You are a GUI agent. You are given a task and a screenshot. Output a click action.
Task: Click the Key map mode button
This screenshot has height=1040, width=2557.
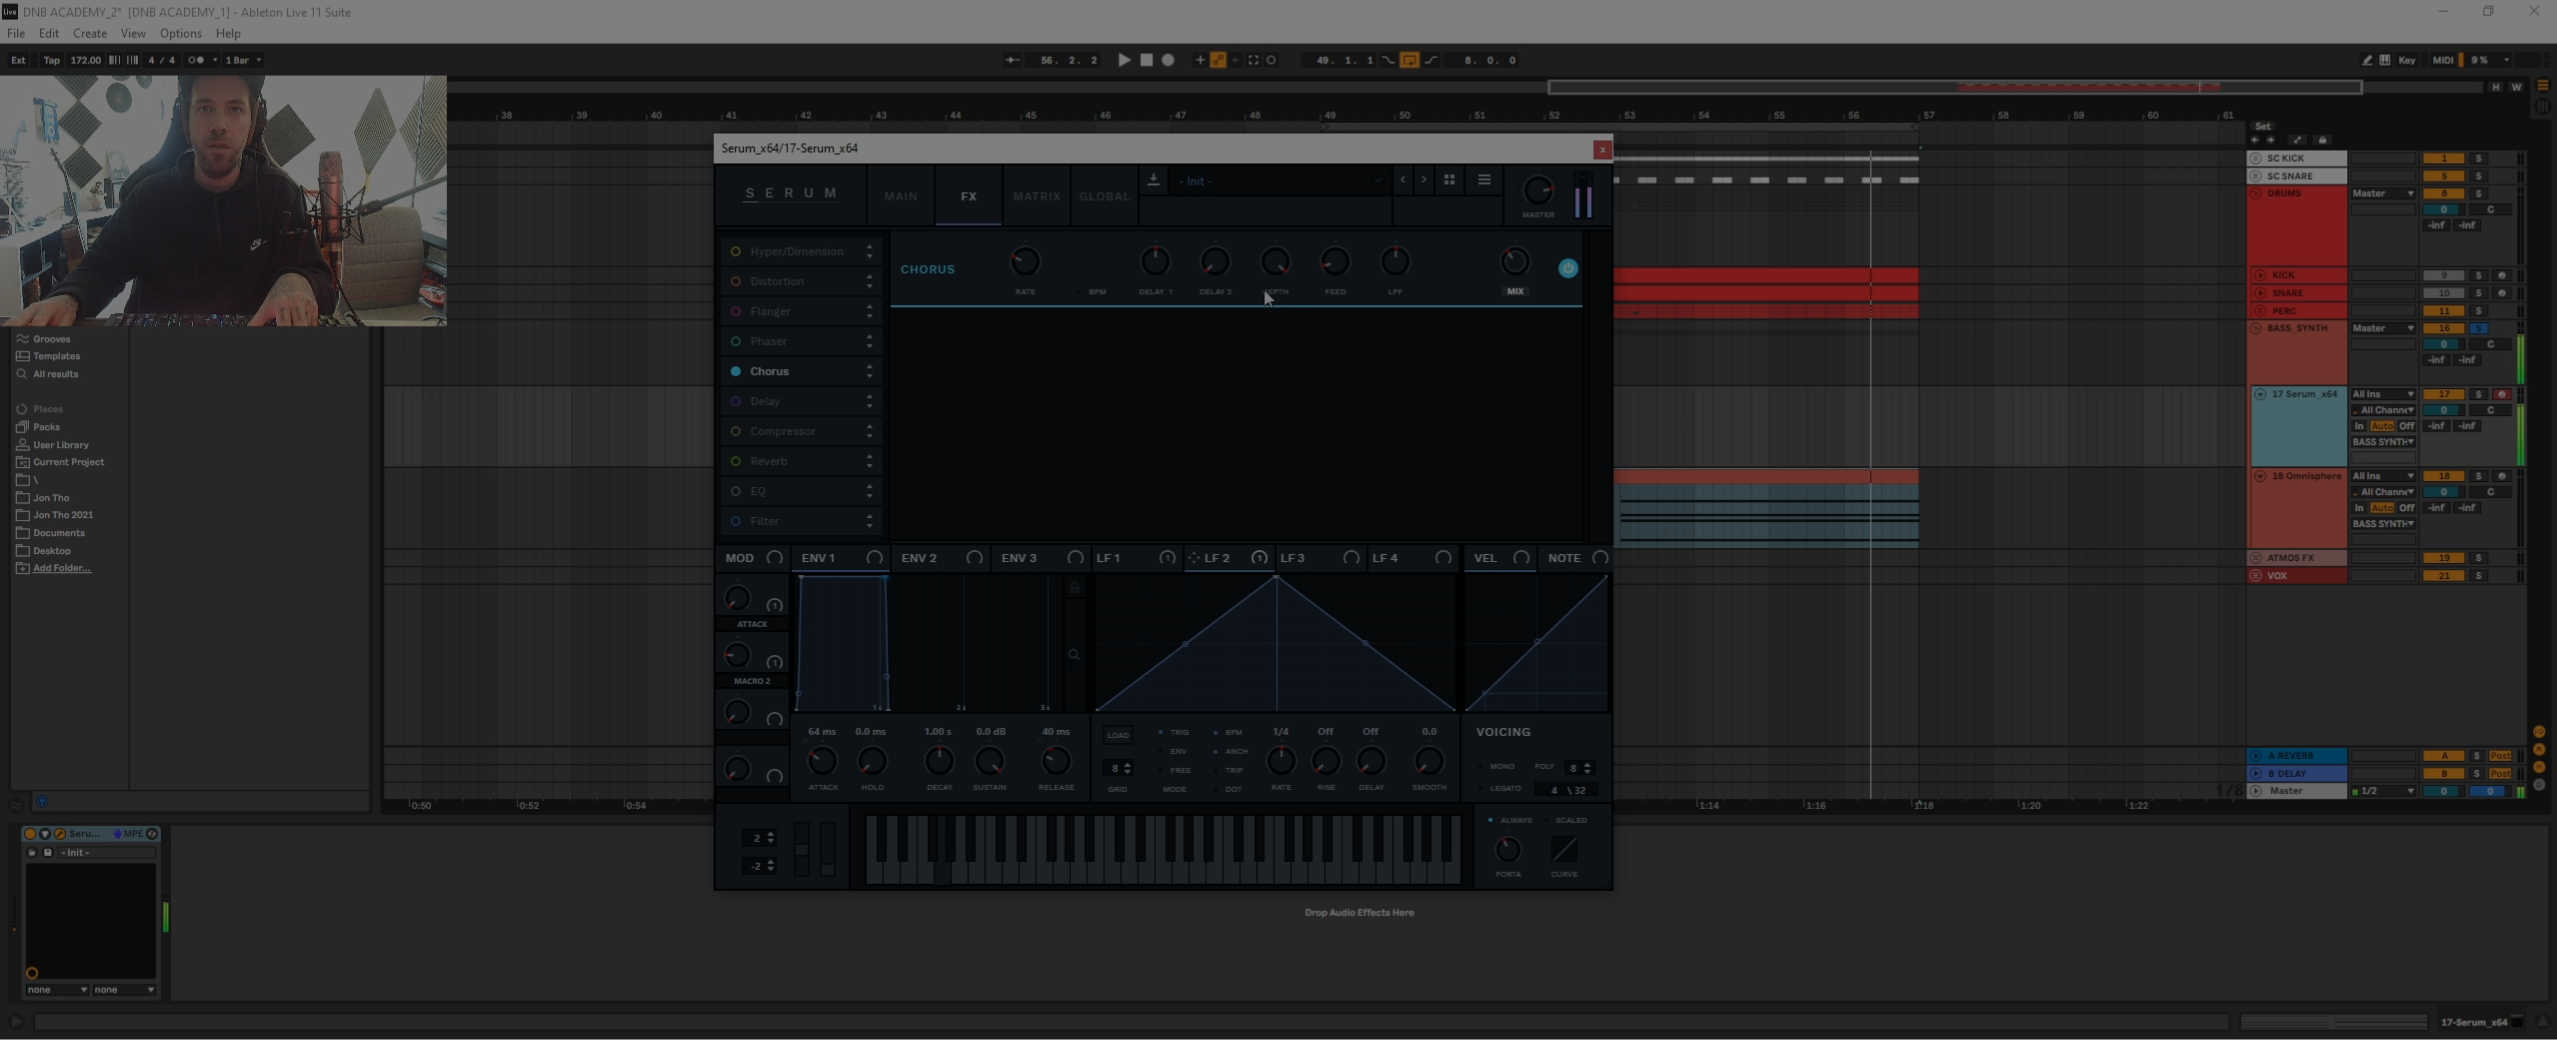coord(2406,60)
